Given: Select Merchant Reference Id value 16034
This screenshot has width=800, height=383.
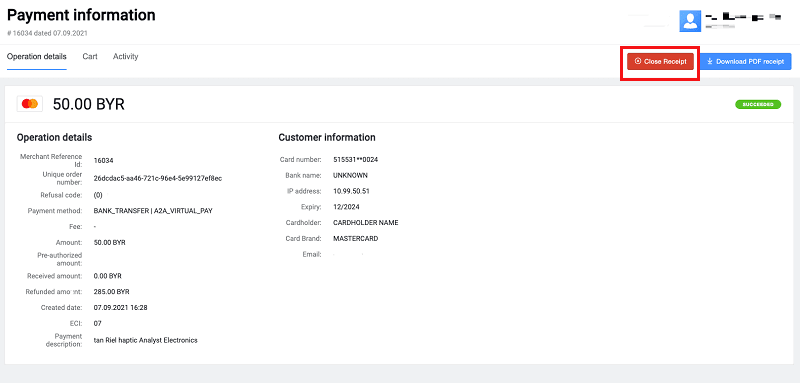Looking at the screenshot, I should (104, 160).
